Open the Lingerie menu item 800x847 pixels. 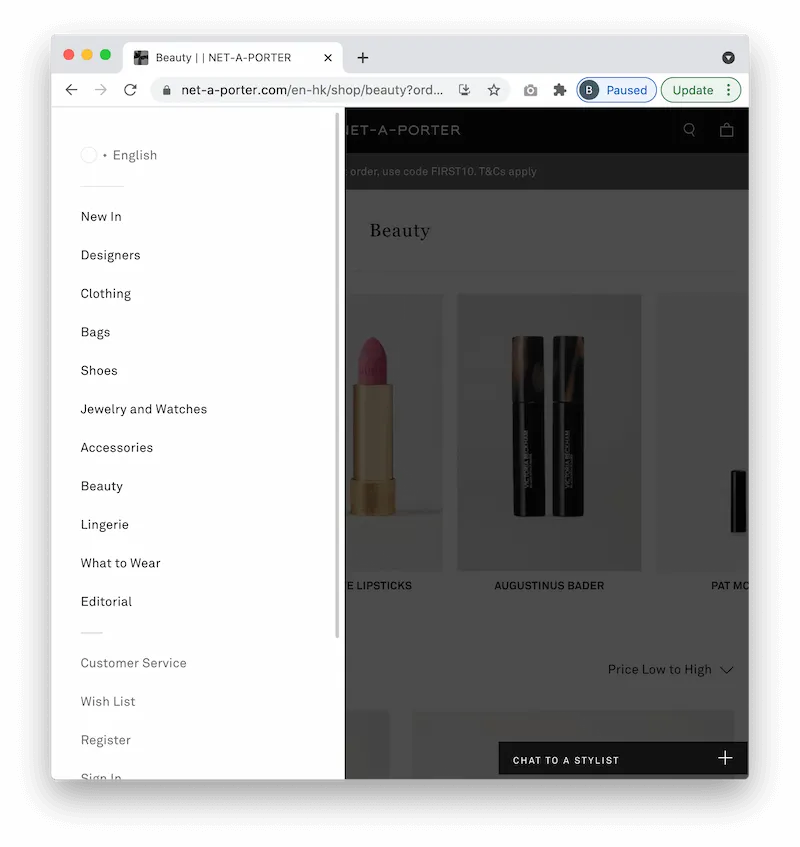click(x=104, y=525)
